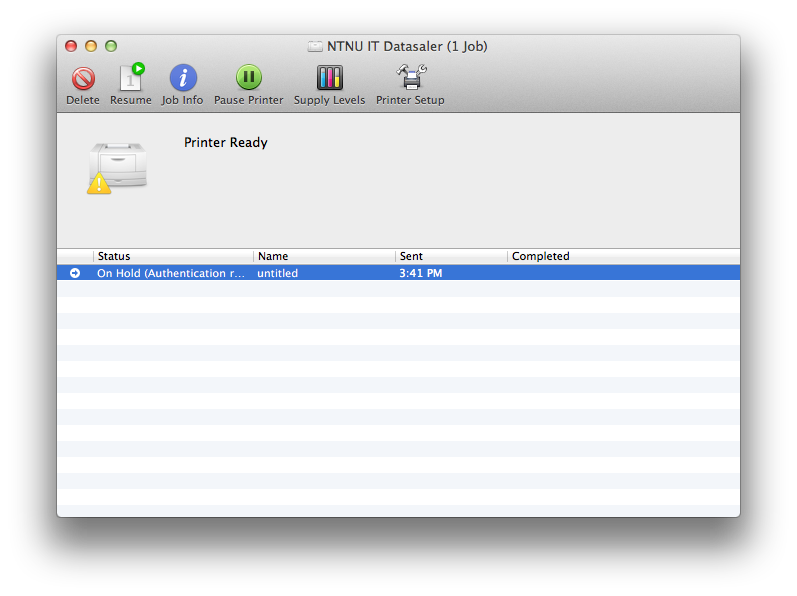Sort jobs by the Completed column
The width and height of the screenshot is (797, 596).
pos(624,256)
